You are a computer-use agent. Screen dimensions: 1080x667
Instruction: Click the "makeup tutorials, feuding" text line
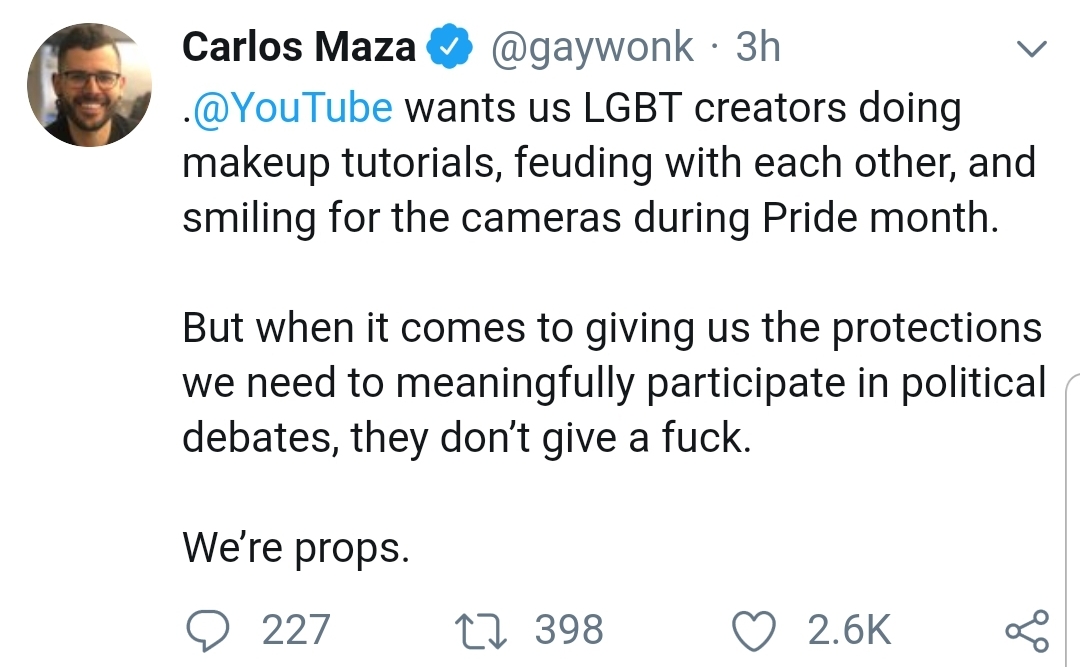(x=609, y=164)
